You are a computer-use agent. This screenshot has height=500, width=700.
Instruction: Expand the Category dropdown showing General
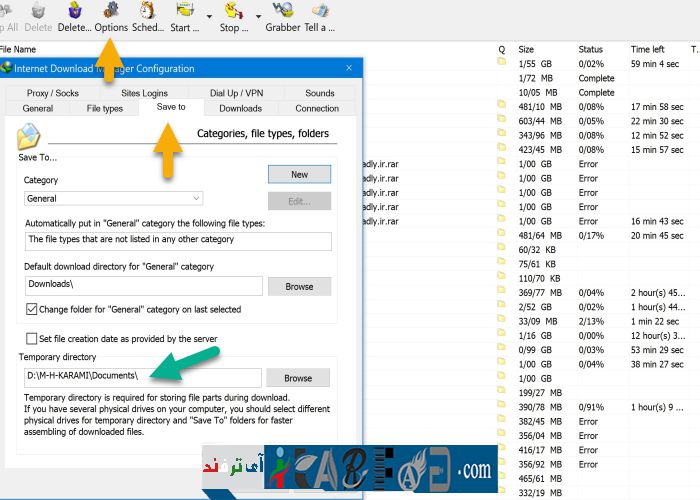pos(196,199)
